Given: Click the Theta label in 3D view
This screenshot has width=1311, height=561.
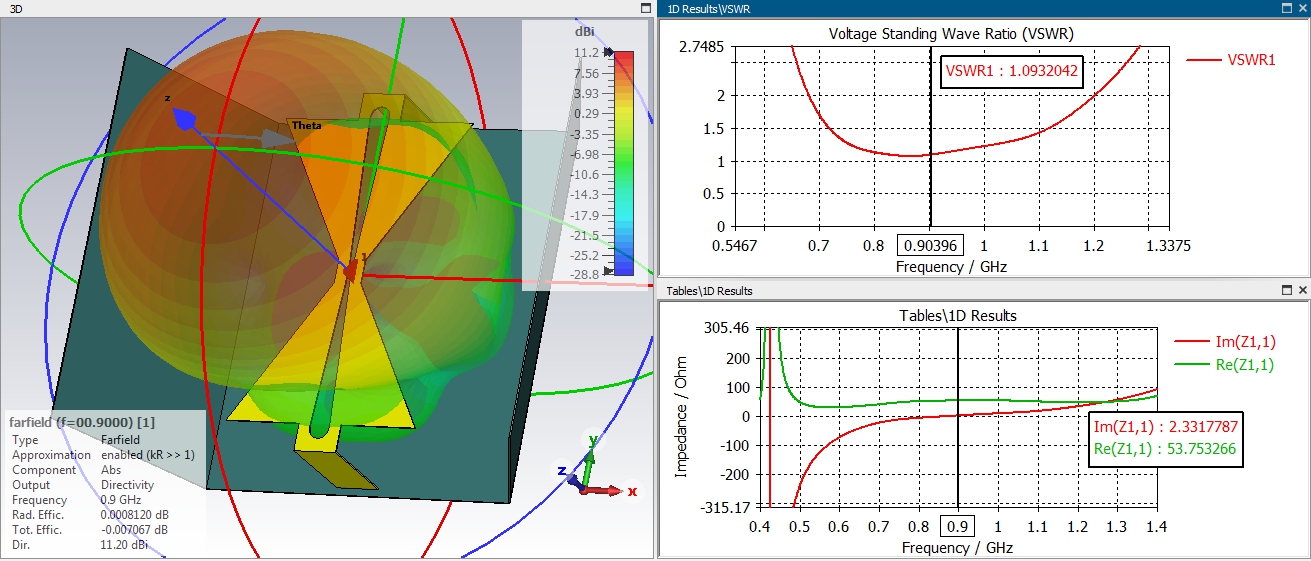Looking at the screenshot, I should point(306,125).
